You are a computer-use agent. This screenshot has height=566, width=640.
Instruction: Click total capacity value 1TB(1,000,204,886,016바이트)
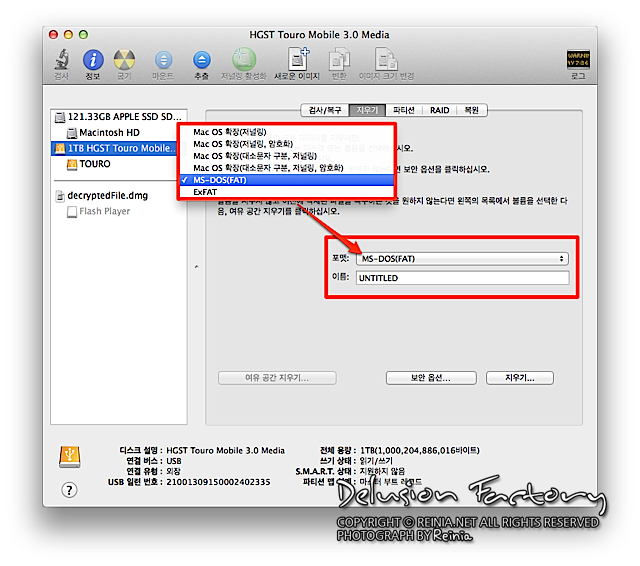point(420,451)
